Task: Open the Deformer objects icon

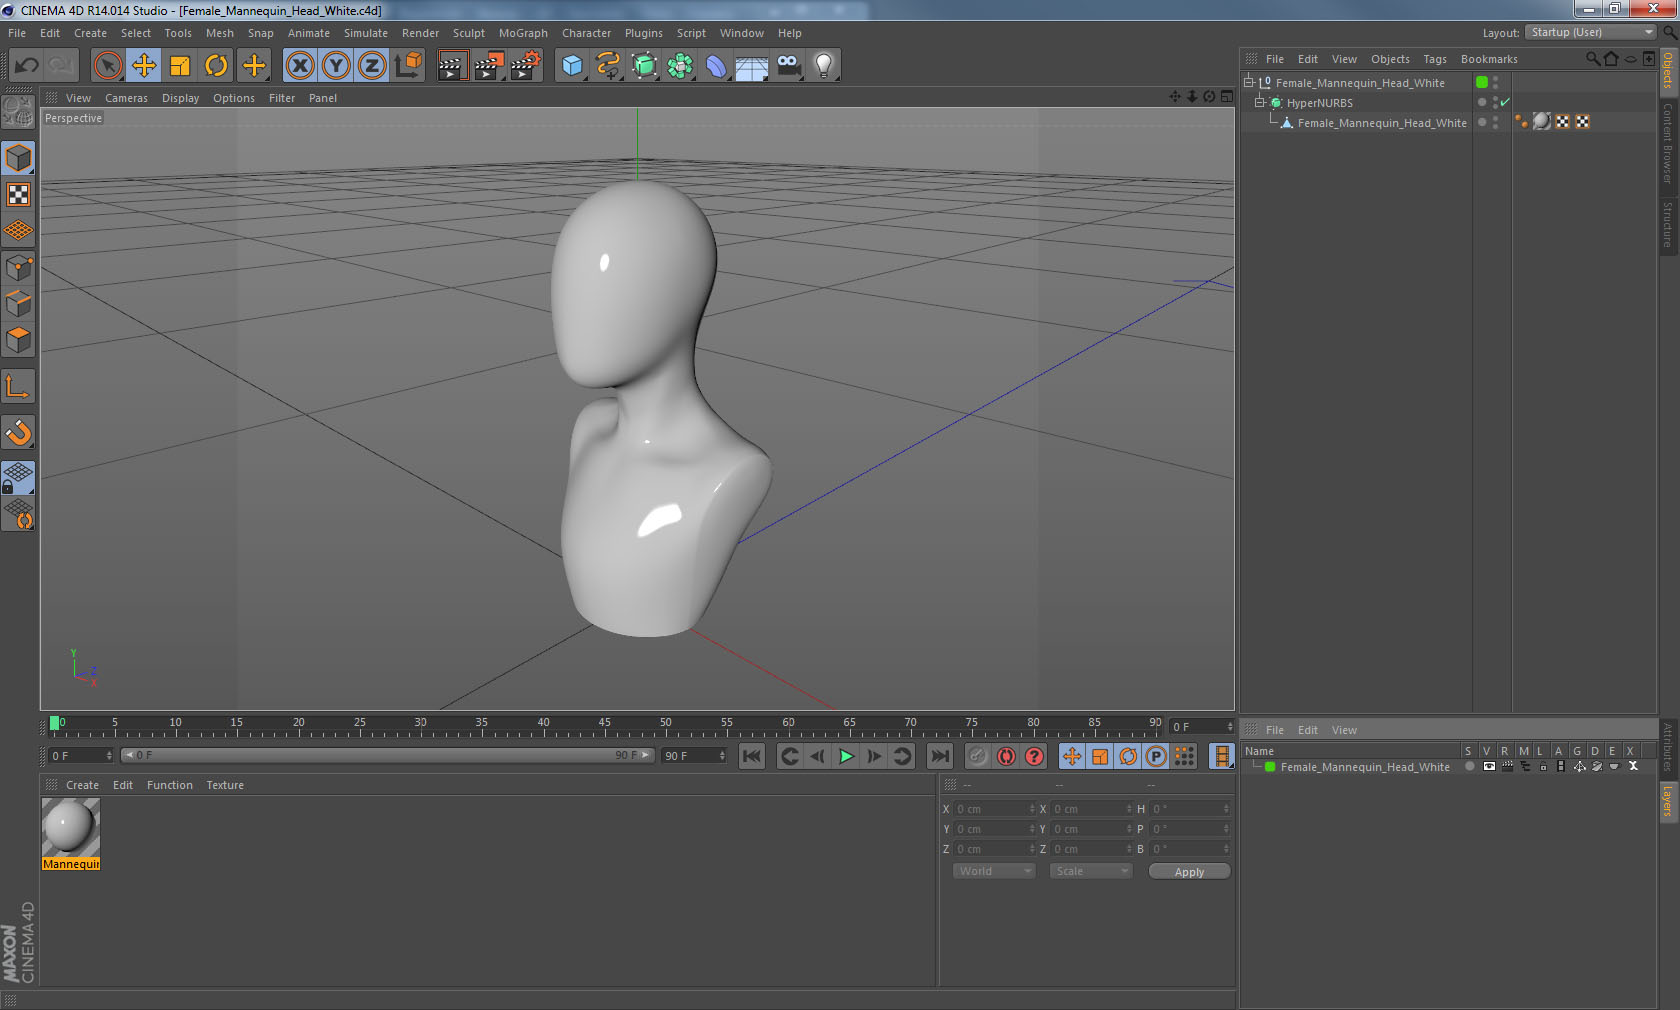Action: click(x=717, y=66)
